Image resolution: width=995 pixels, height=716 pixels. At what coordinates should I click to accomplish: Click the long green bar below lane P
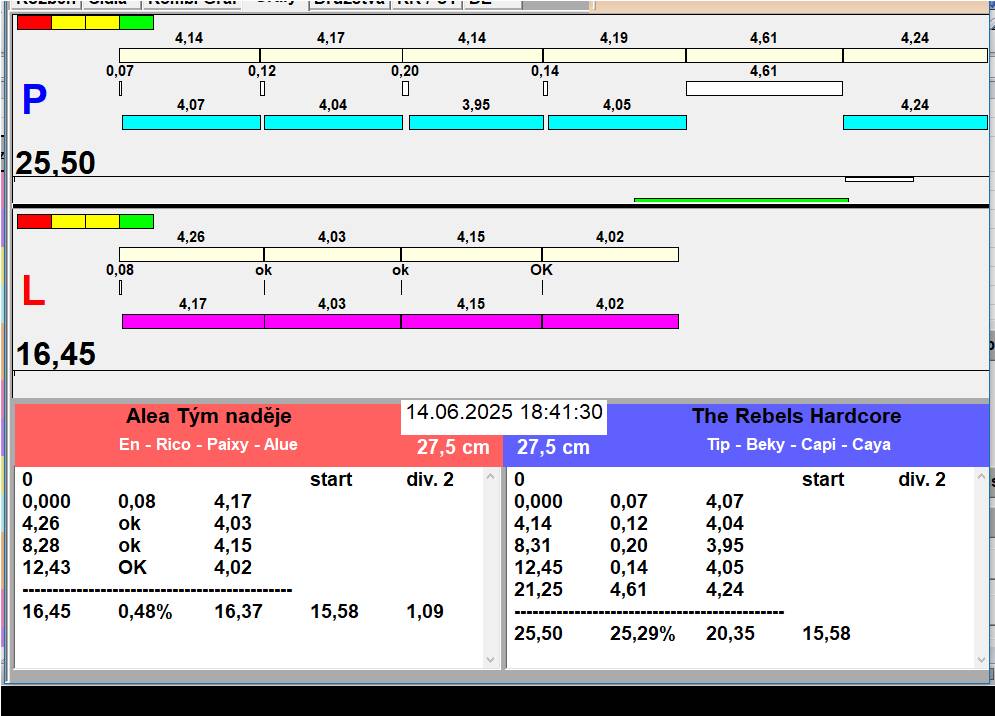coord(741,200)
